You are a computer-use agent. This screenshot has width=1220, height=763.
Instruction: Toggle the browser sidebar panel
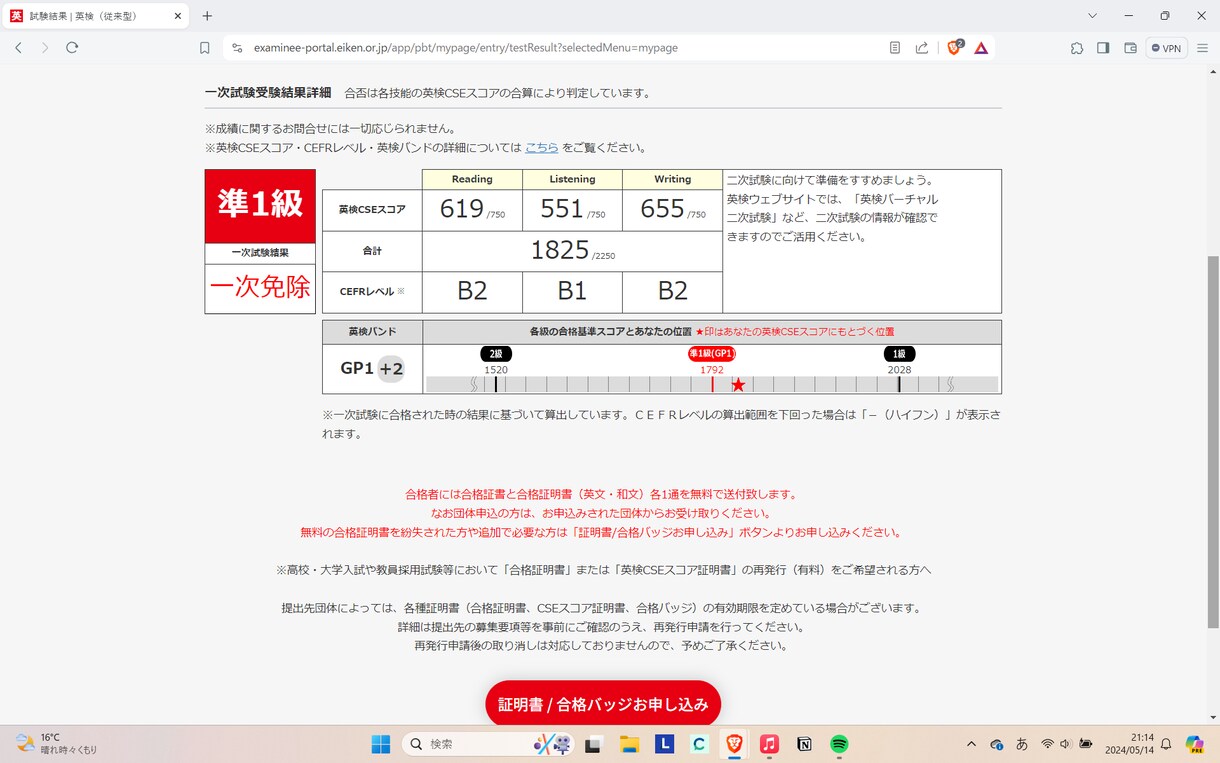tap(1104, 47)
